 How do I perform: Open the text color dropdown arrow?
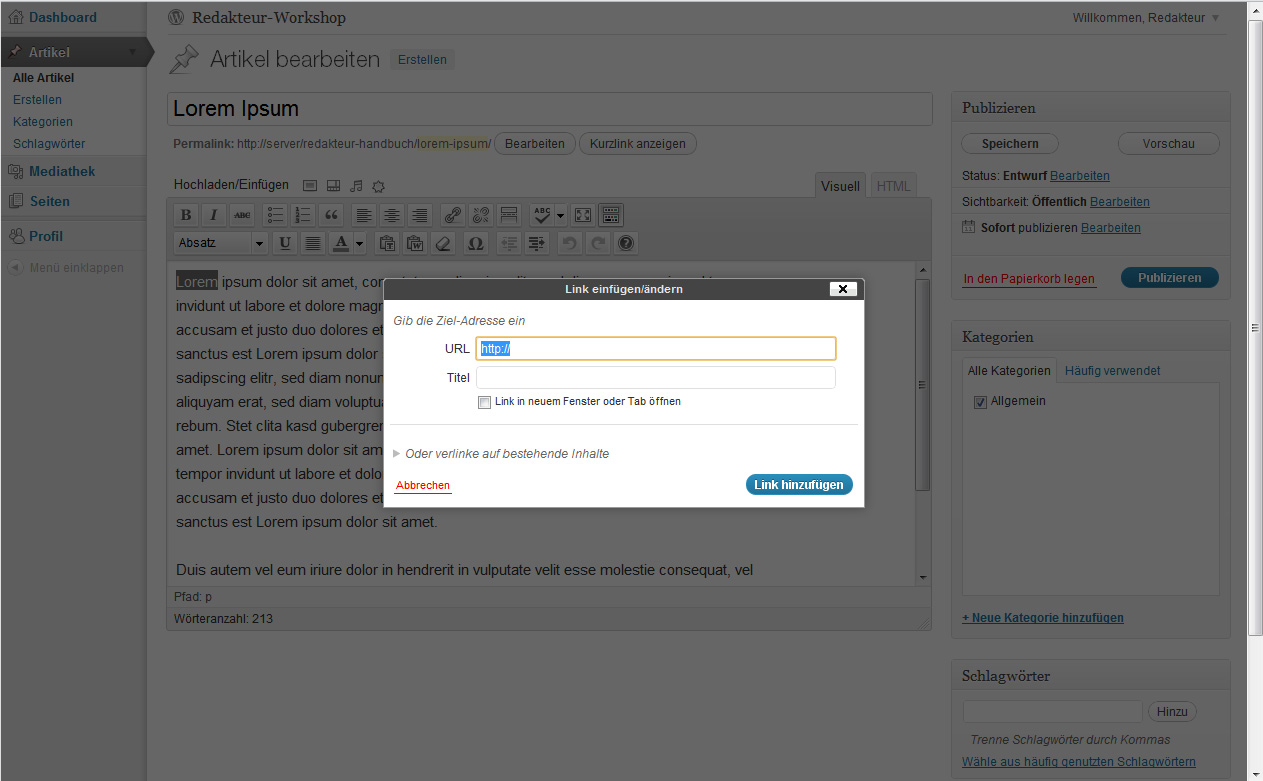(x=359, y=243)
